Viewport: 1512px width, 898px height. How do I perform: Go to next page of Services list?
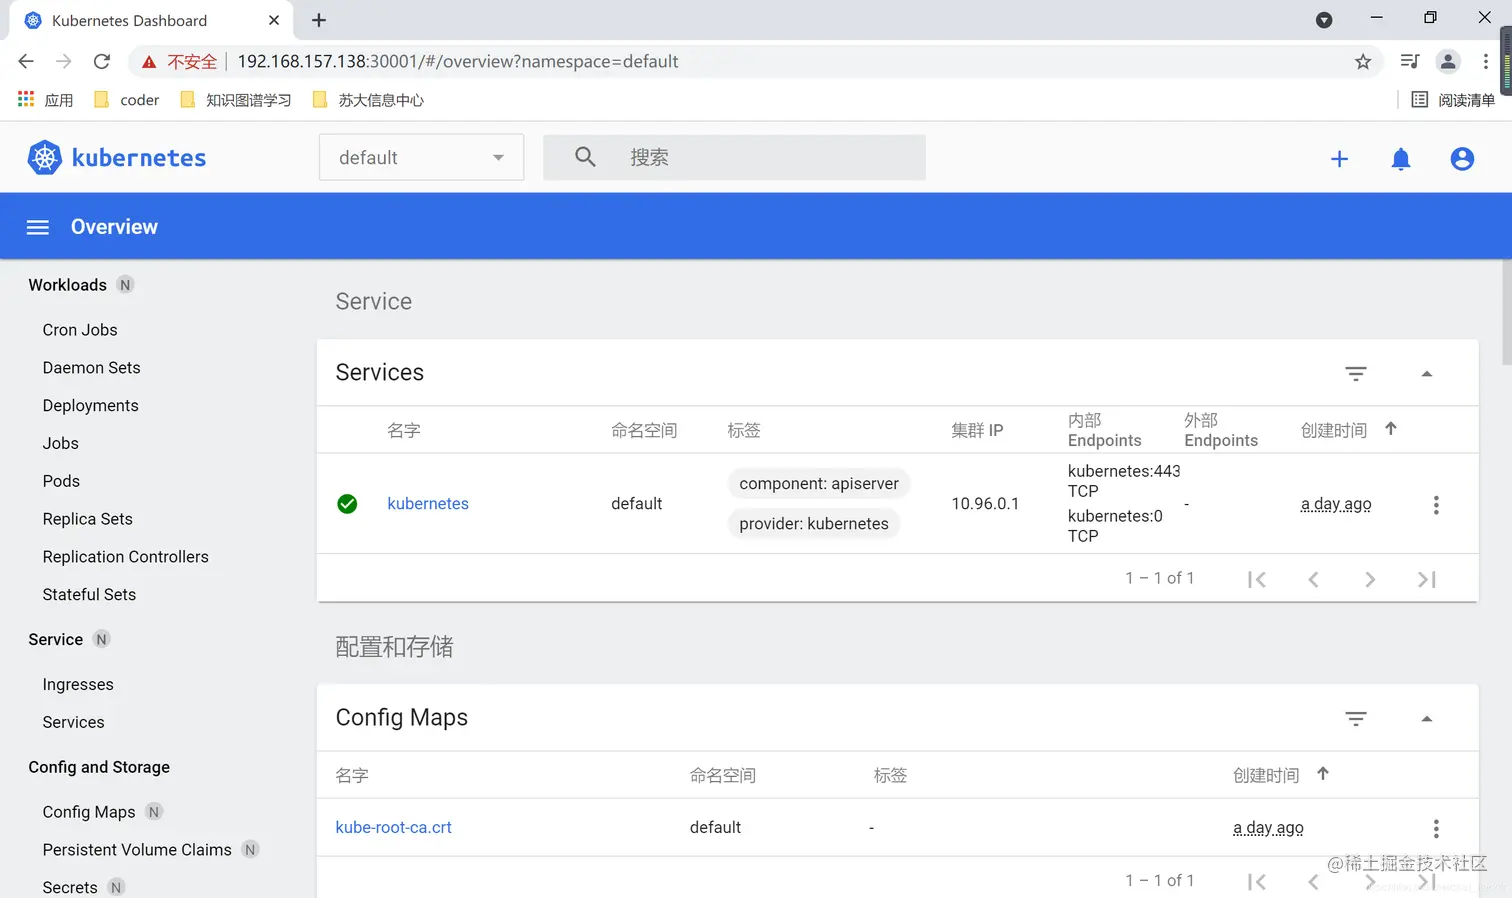pos(1370,579)
